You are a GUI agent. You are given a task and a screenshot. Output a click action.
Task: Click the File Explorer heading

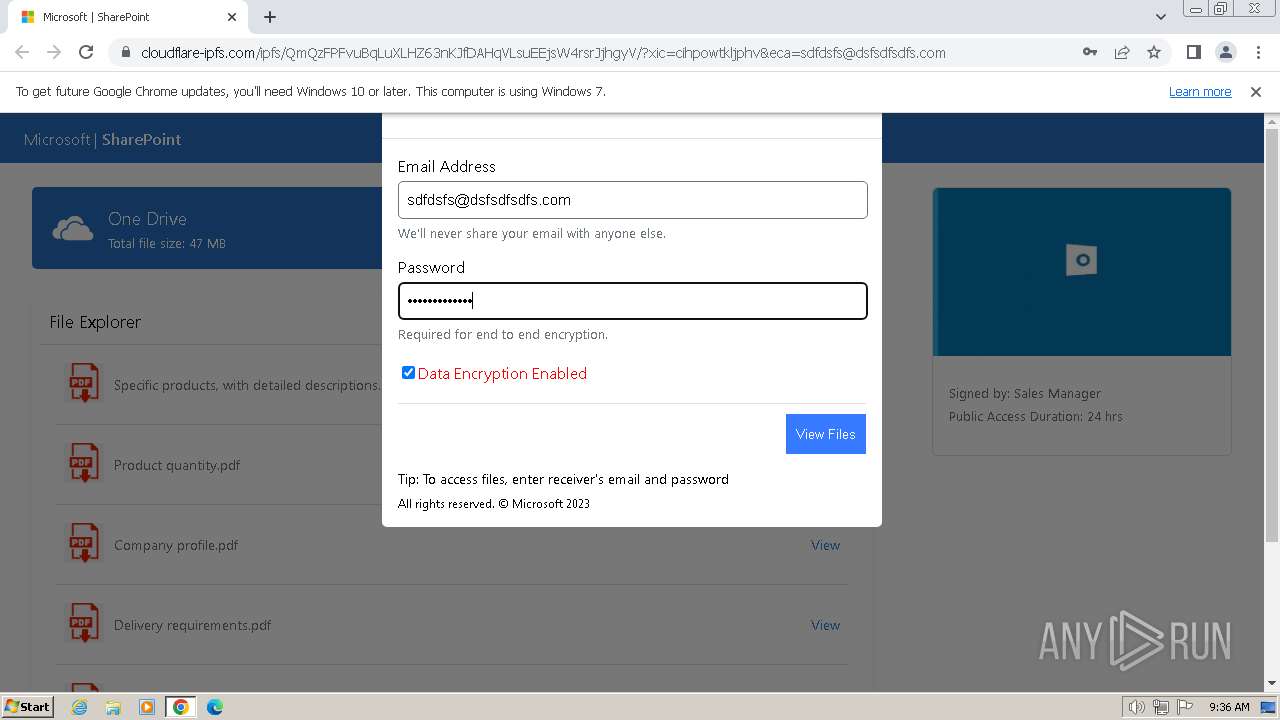tap(95, 322)
